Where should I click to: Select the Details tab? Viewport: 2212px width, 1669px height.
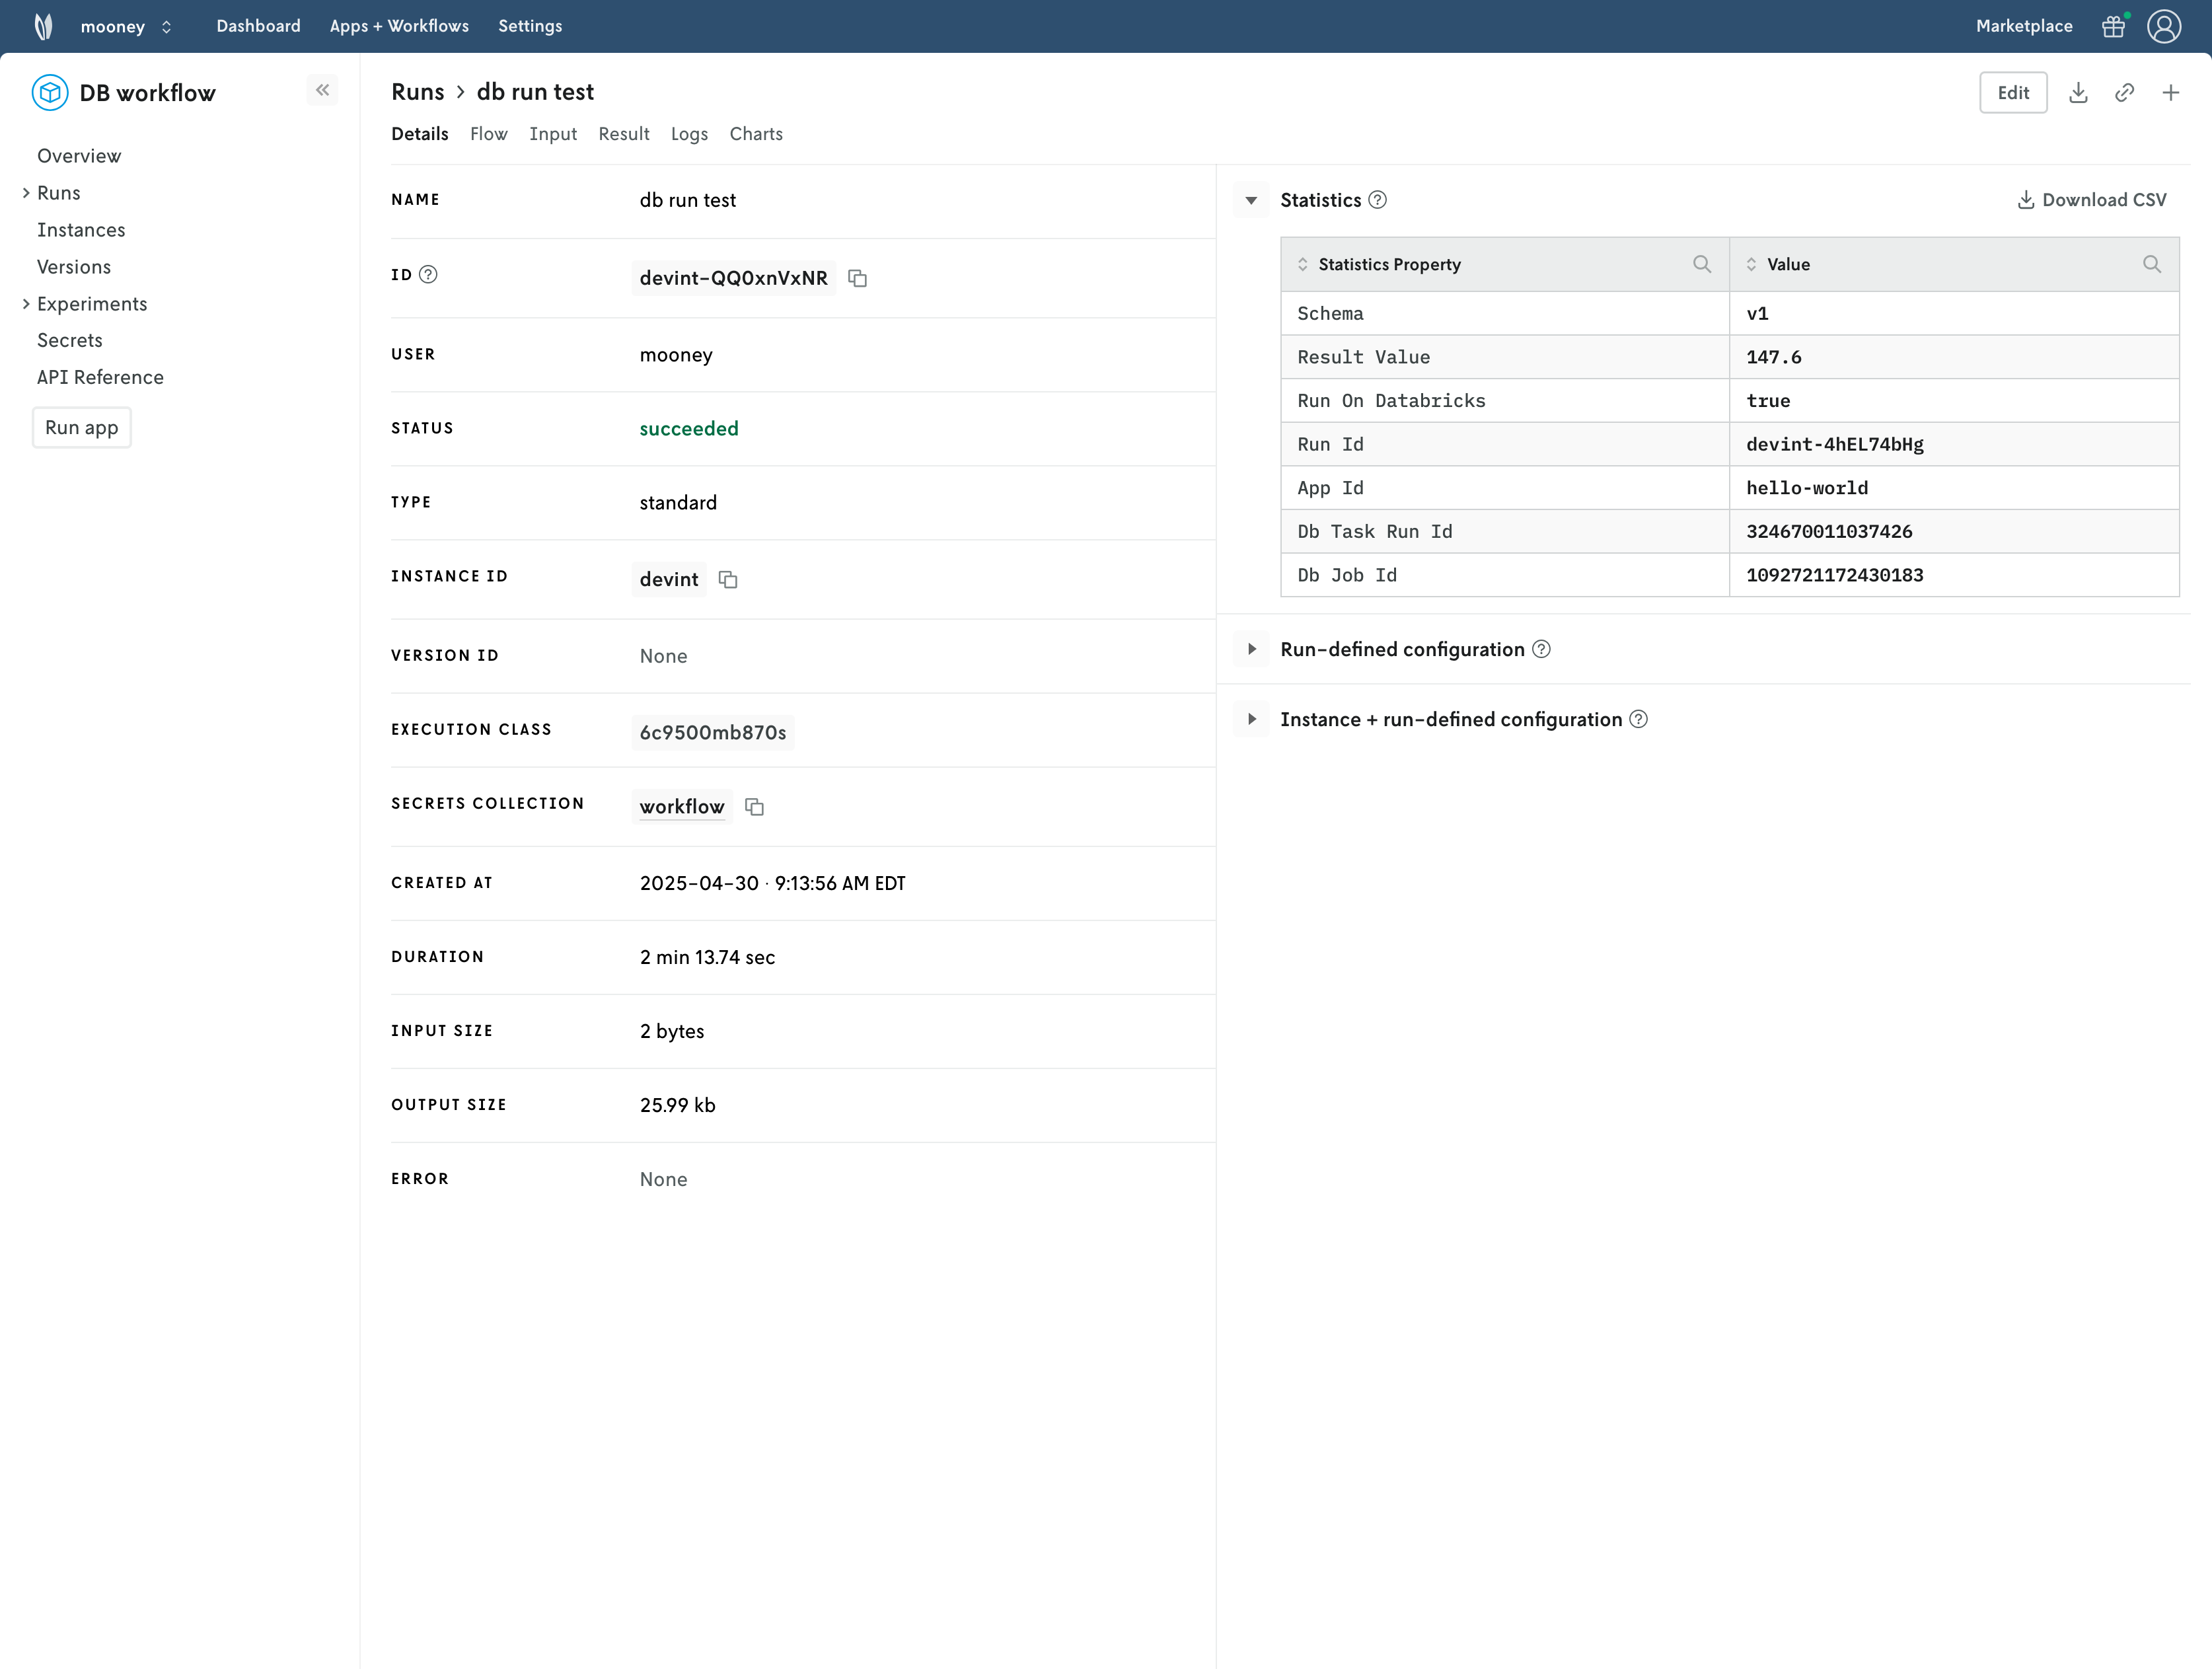pos(420,134)
